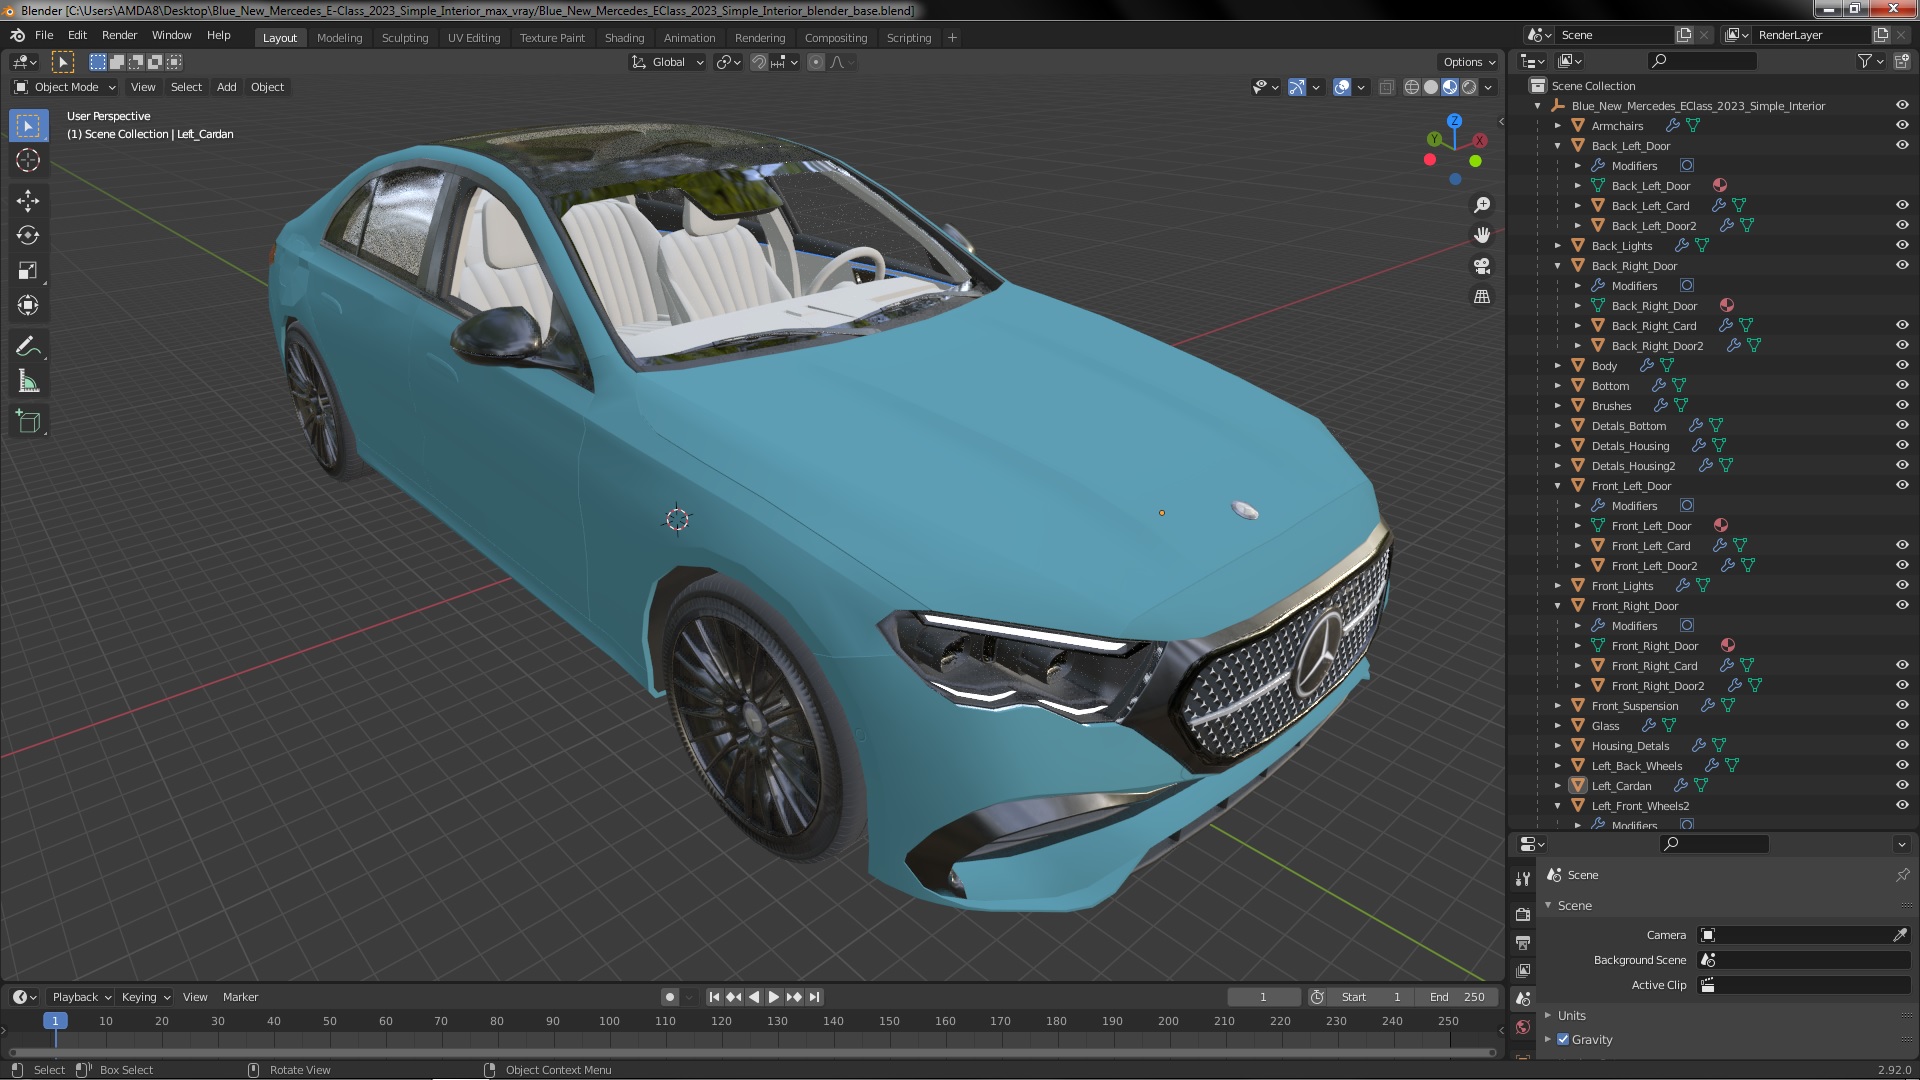The width and height of the screenshot is (1920, 1080).
Task: Select the Rotate tool
Action: pyautogui.click(x=28, y=236)
